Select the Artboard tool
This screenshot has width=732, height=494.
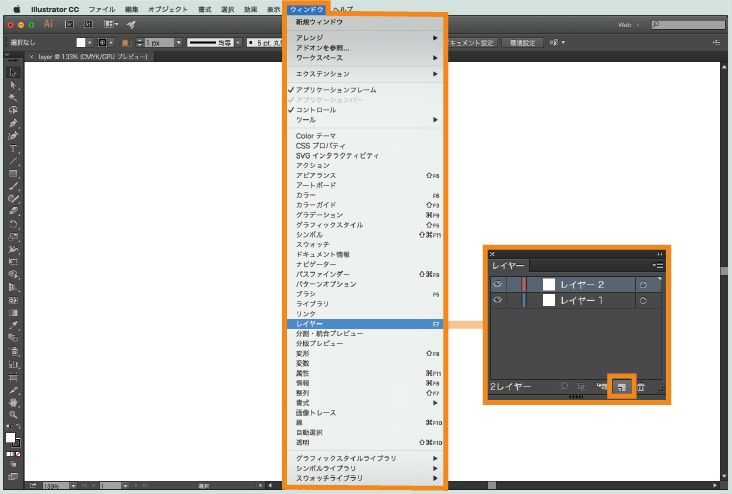13,377
